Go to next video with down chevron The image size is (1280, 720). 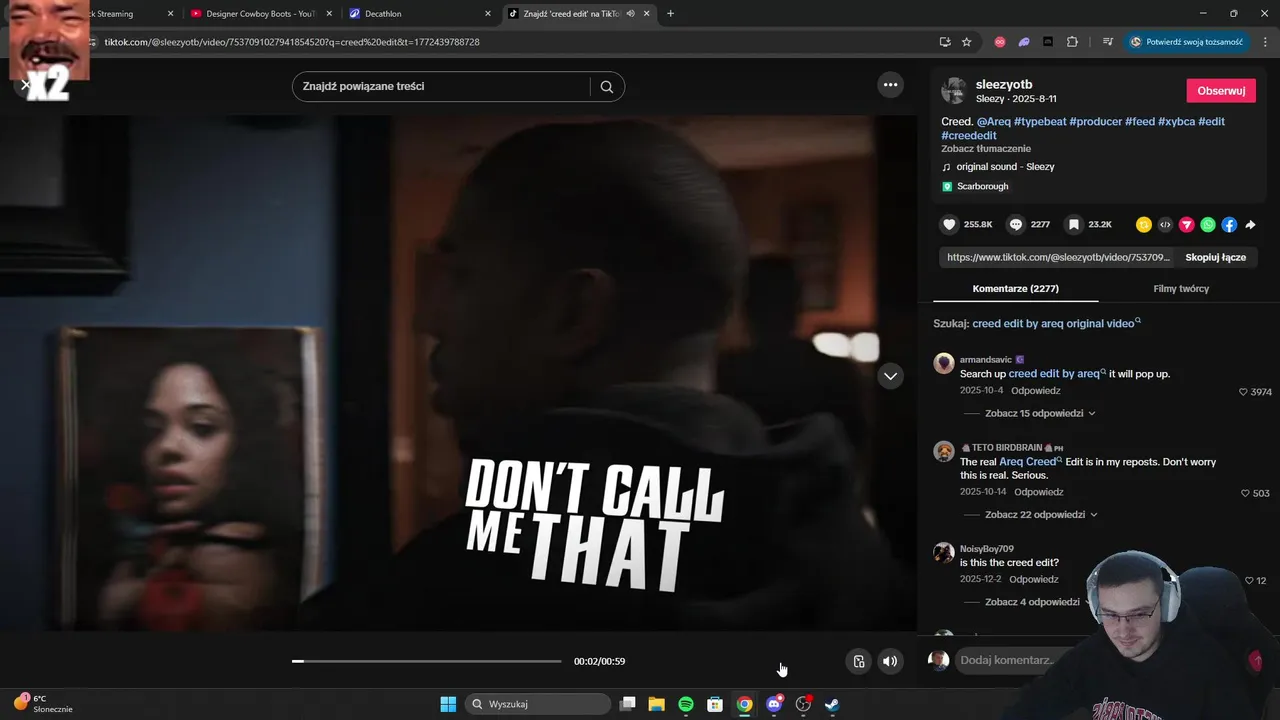tap(890, 376)
